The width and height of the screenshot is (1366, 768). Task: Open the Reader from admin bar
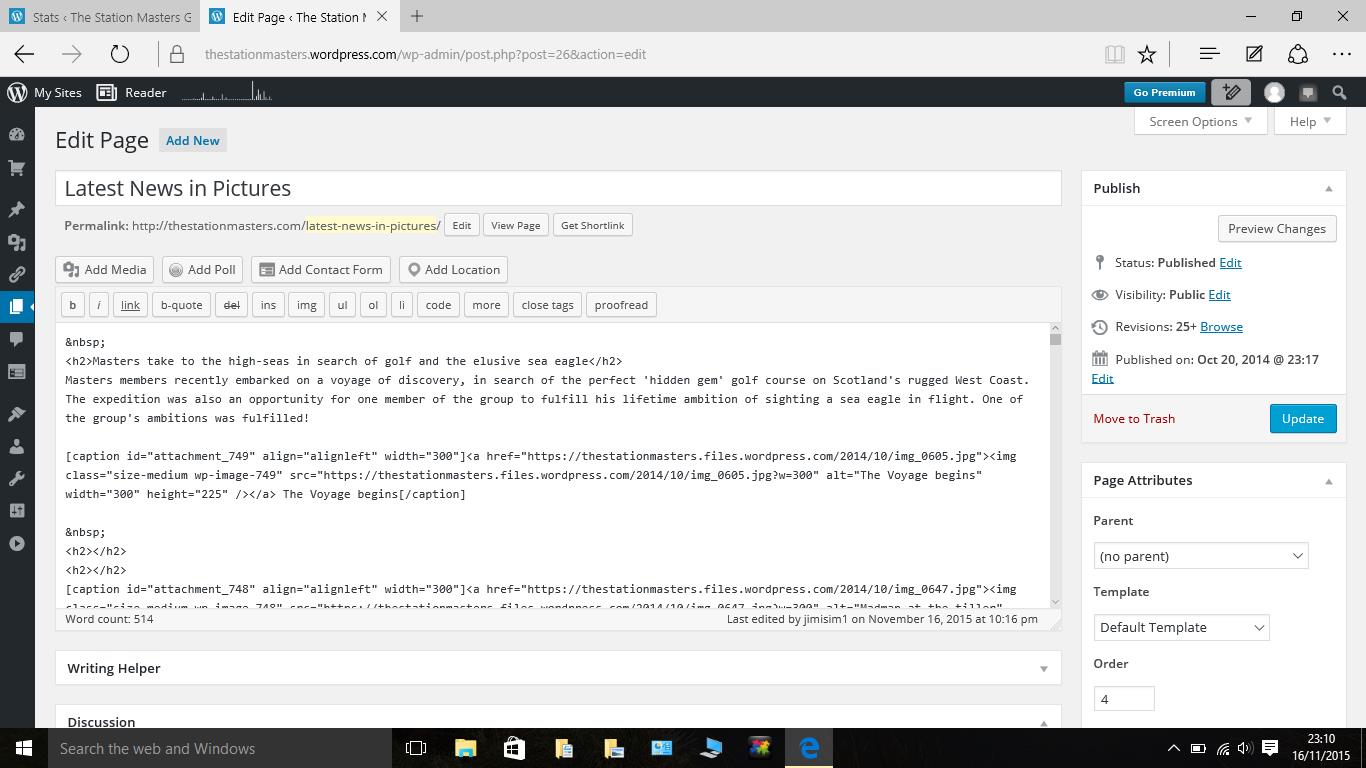tap(132, 92)
